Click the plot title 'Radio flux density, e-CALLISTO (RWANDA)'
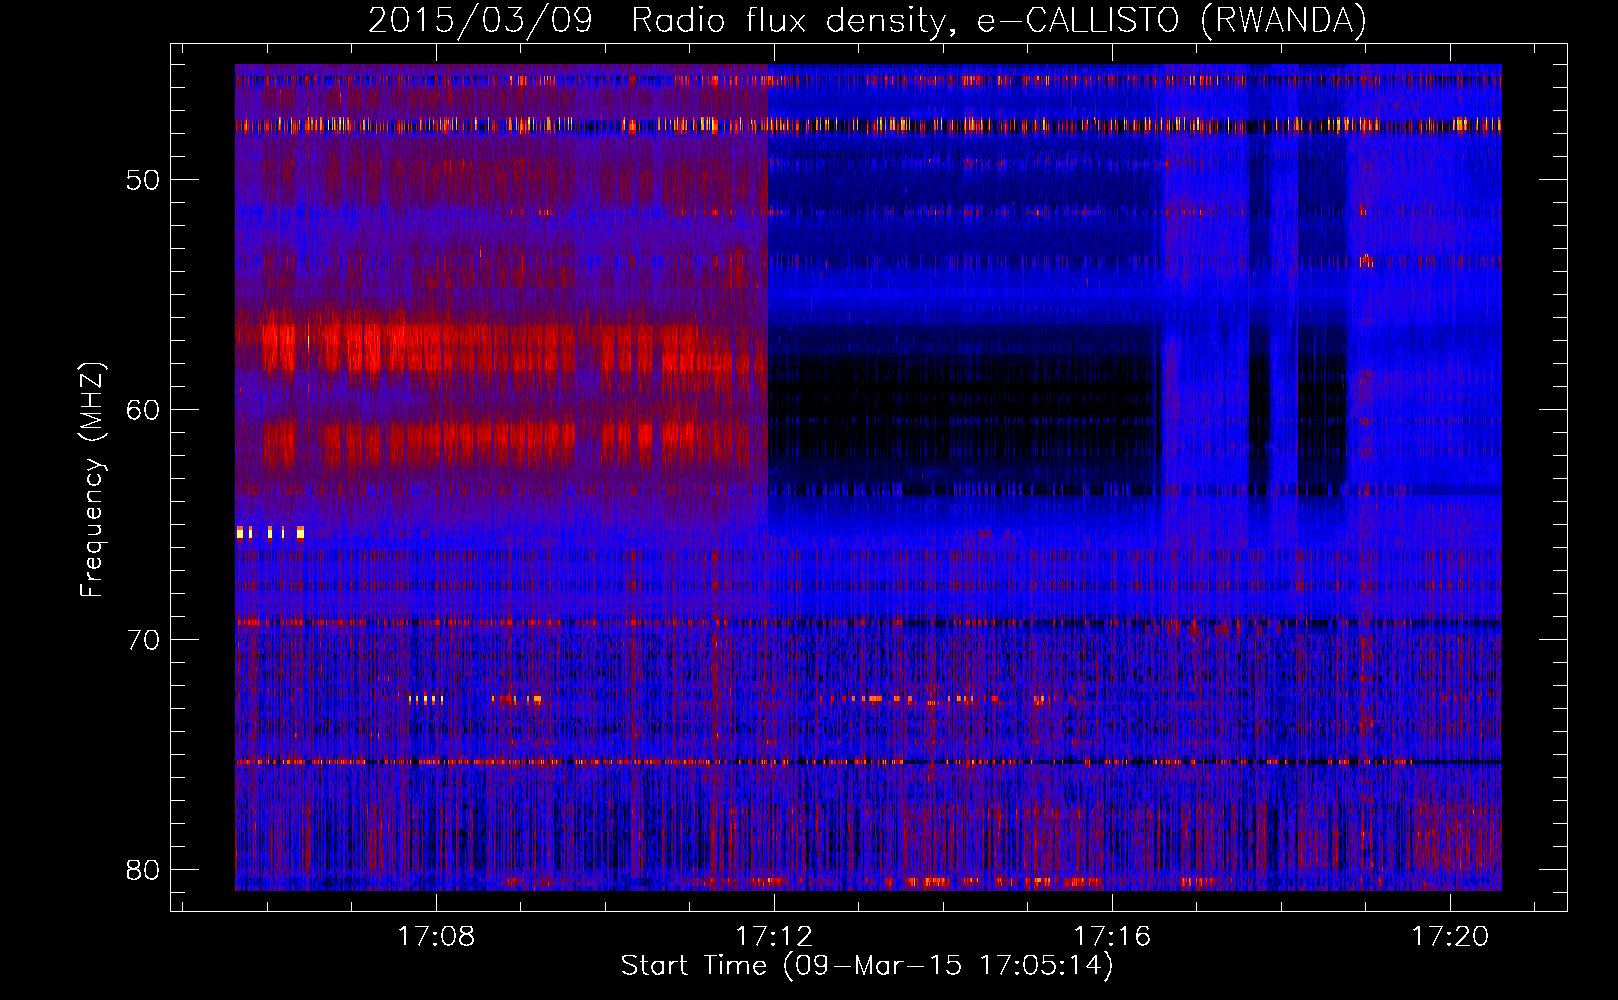Viewport: 1618px width, 1000px height. 999,20
